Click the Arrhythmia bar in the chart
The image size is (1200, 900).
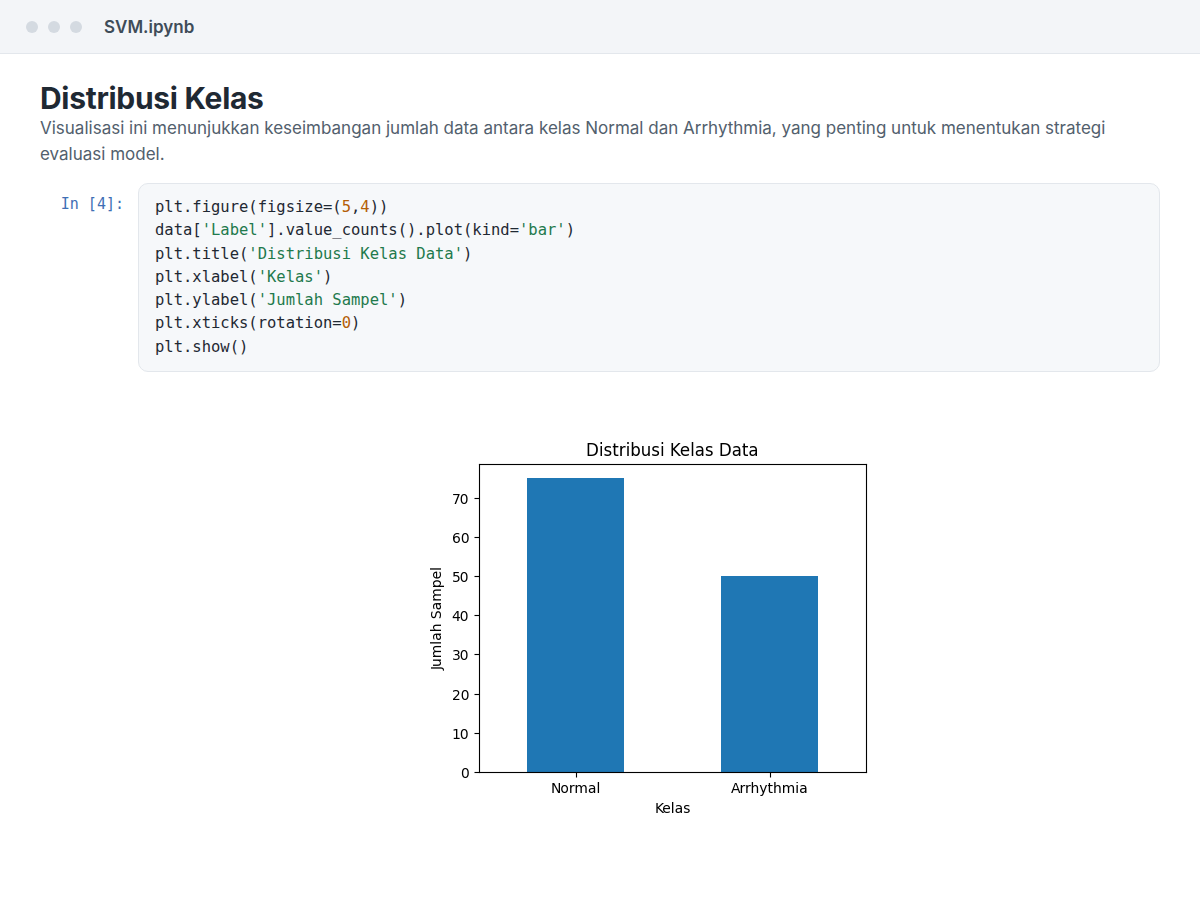click(x=769, y=674)
